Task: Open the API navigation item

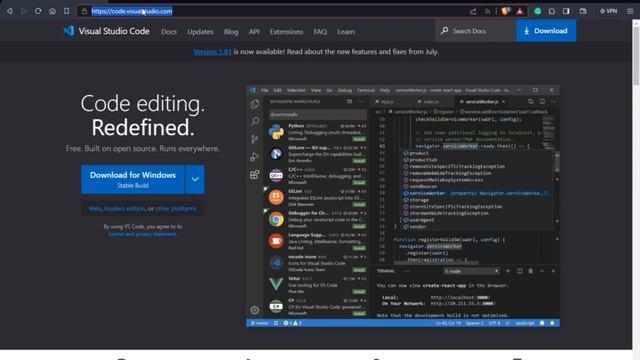Action: pos(254,32)
